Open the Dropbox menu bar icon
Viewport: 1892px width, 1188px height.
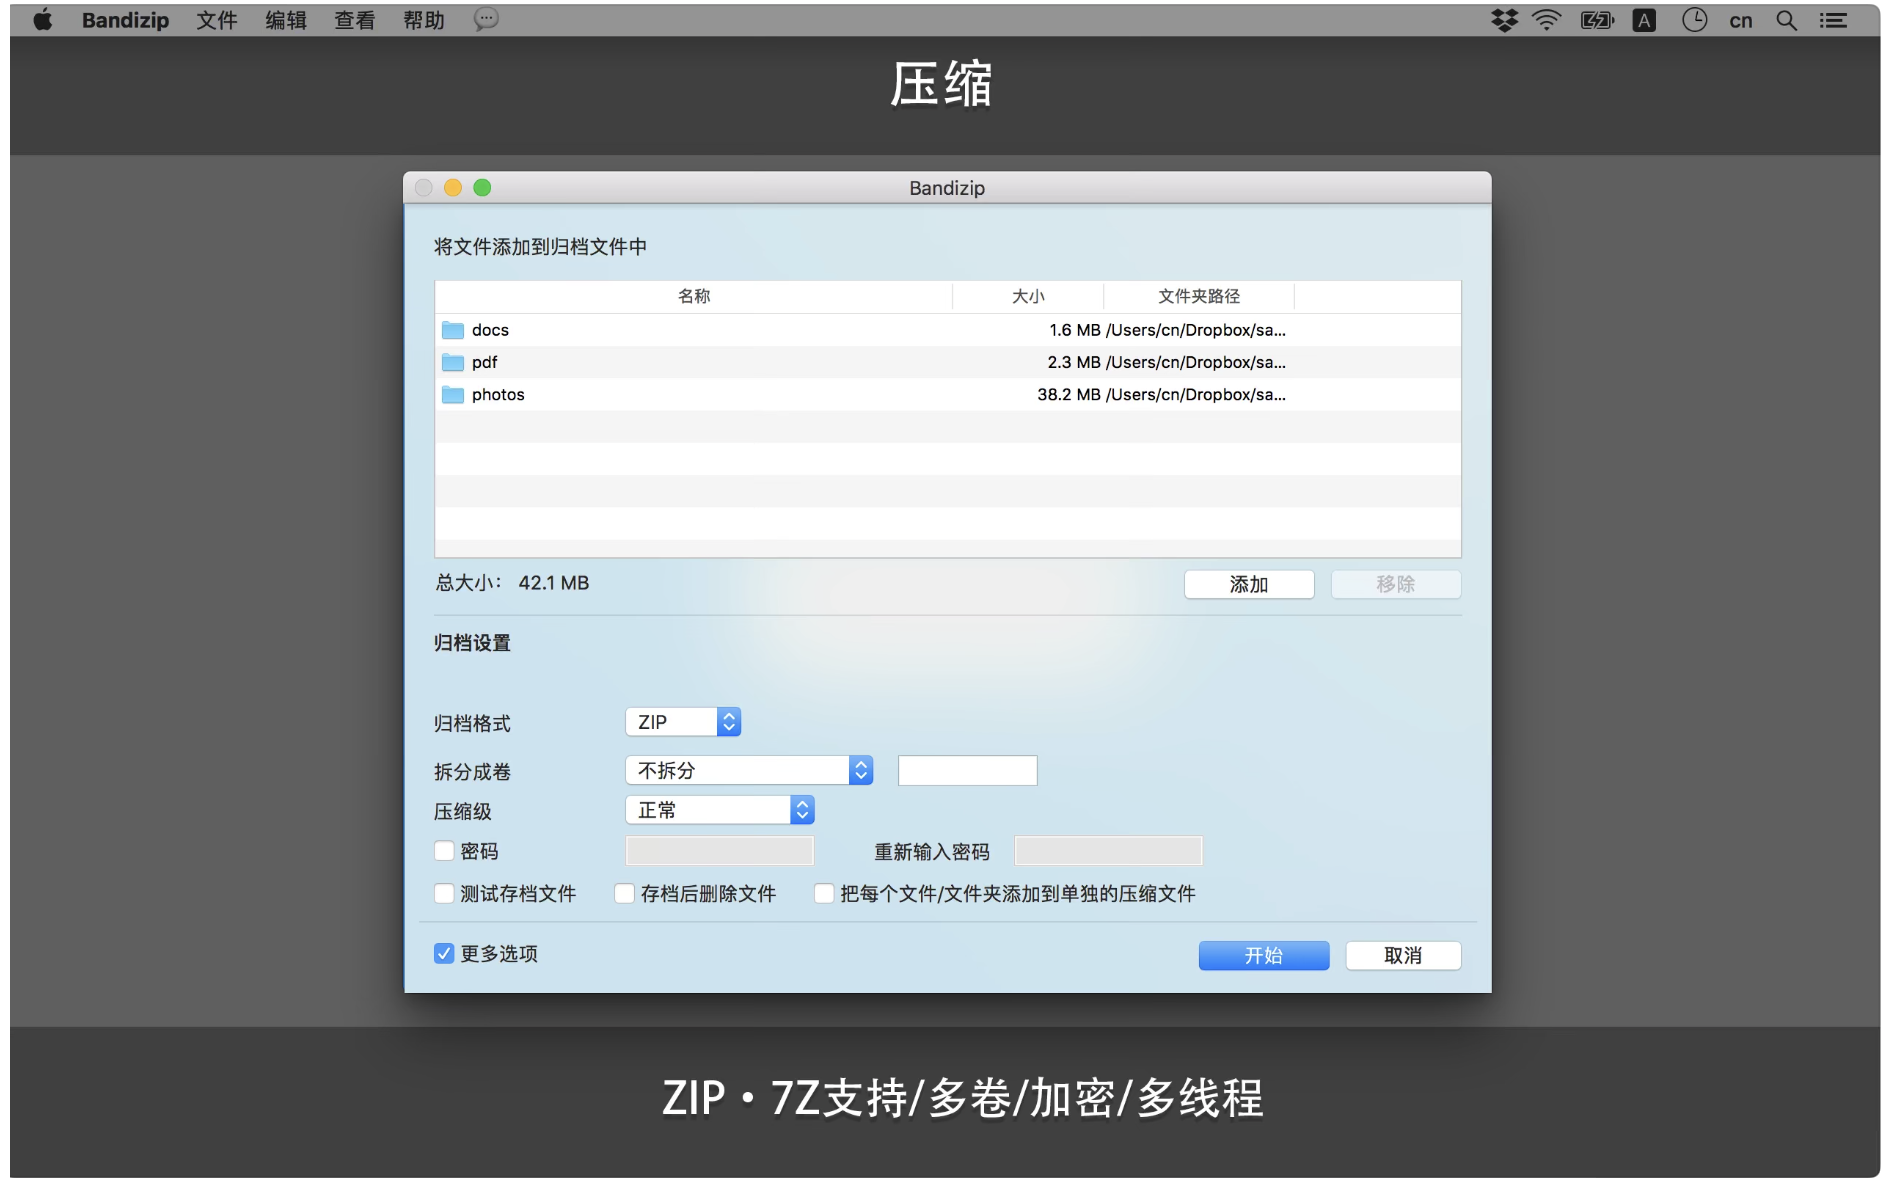pyautogui.click(x=1504, y=20)
